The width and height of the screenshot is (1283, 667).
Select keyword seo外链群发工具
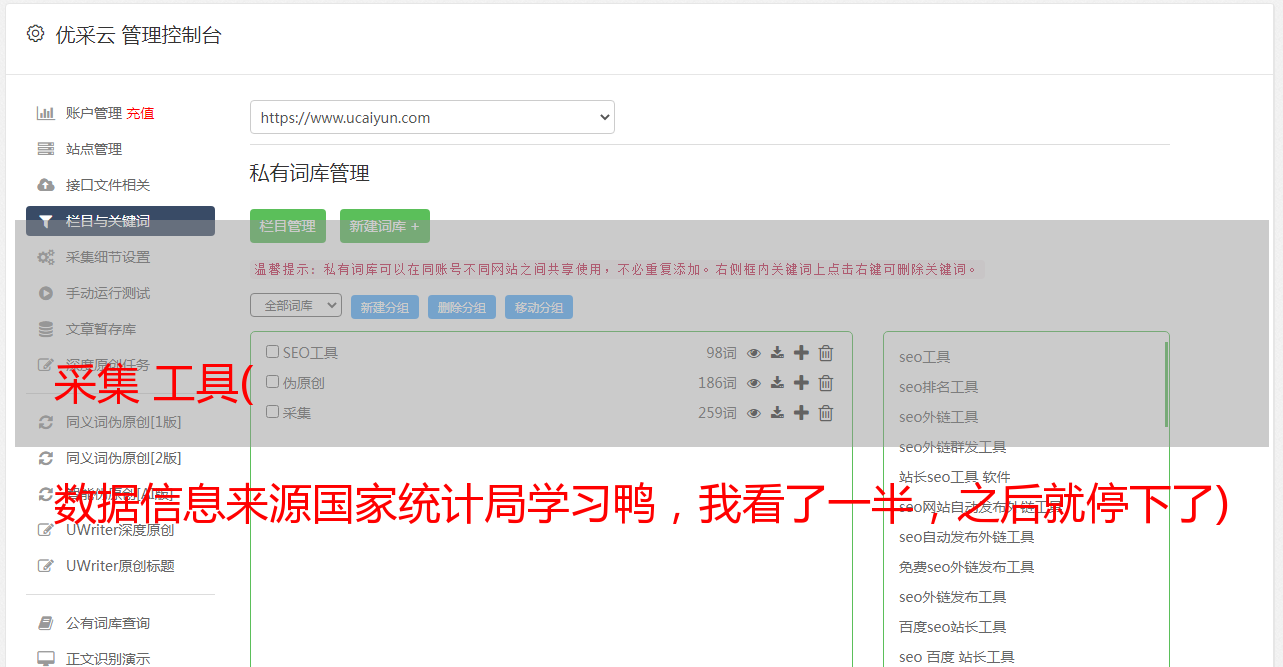pos(952,447)
